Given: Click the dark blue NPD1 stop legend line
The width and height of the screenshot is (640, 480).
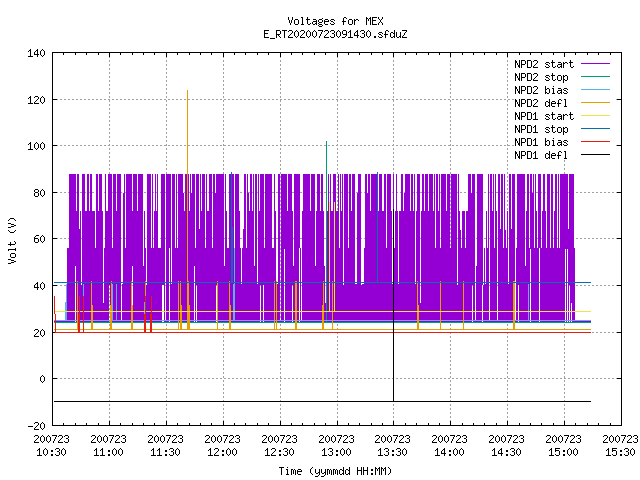Looking at the screenshot, I should coord(595,129).
